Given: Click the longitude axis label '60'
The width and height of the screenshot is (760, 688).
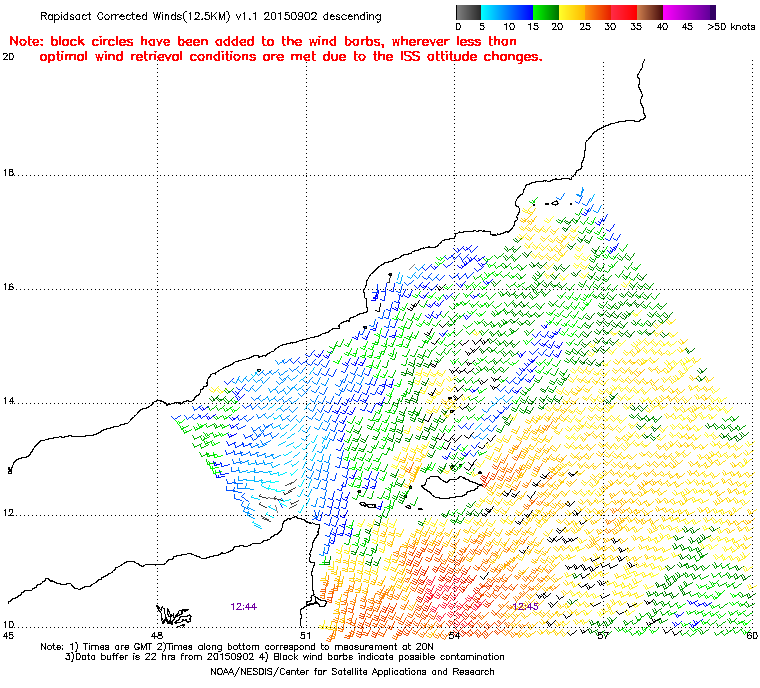Looking at the screenshot, I should pyautogui.click(x=752, y=635).
